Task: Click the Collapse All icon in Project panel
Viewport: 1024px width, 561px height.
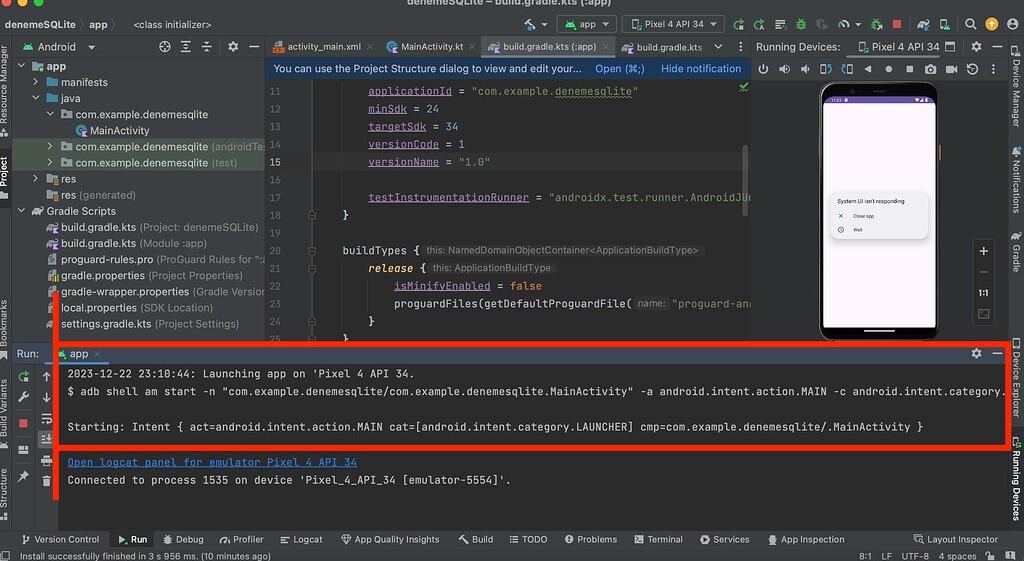Action: (206, 46)
